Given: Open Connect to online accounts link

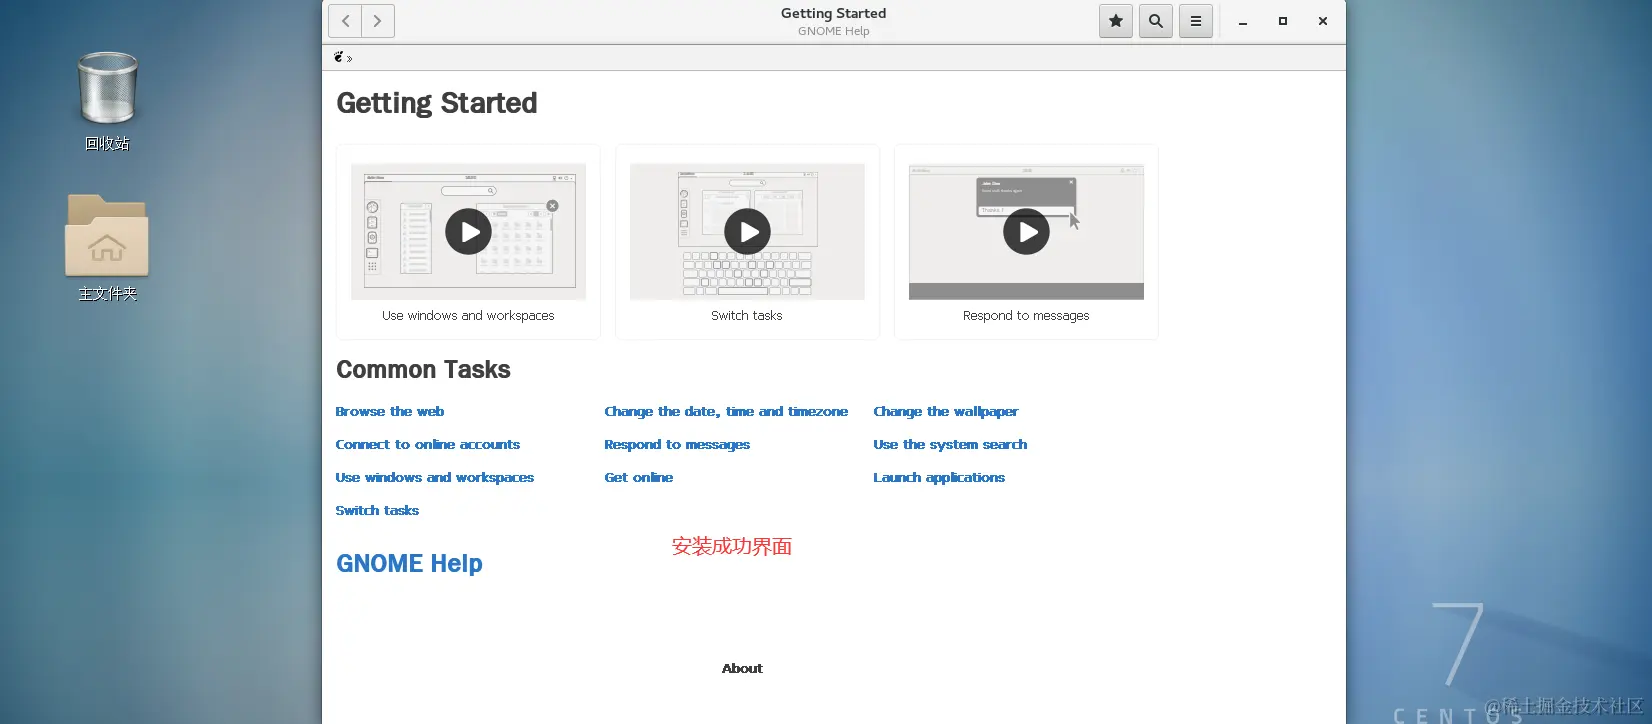Looking at the screenshot, I should (428, 444).
